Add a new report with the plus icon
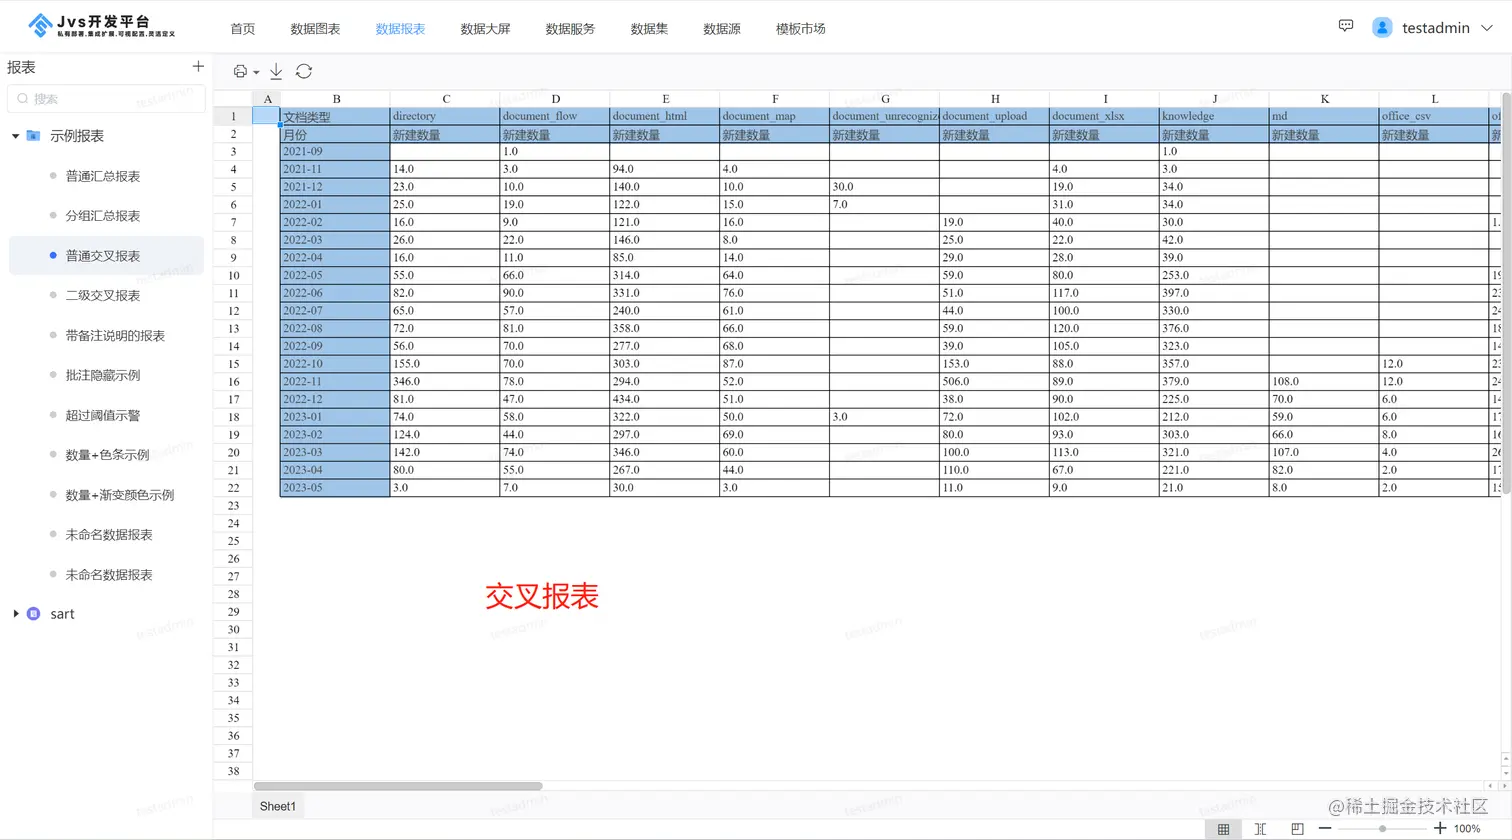 (x=198, y=66)
